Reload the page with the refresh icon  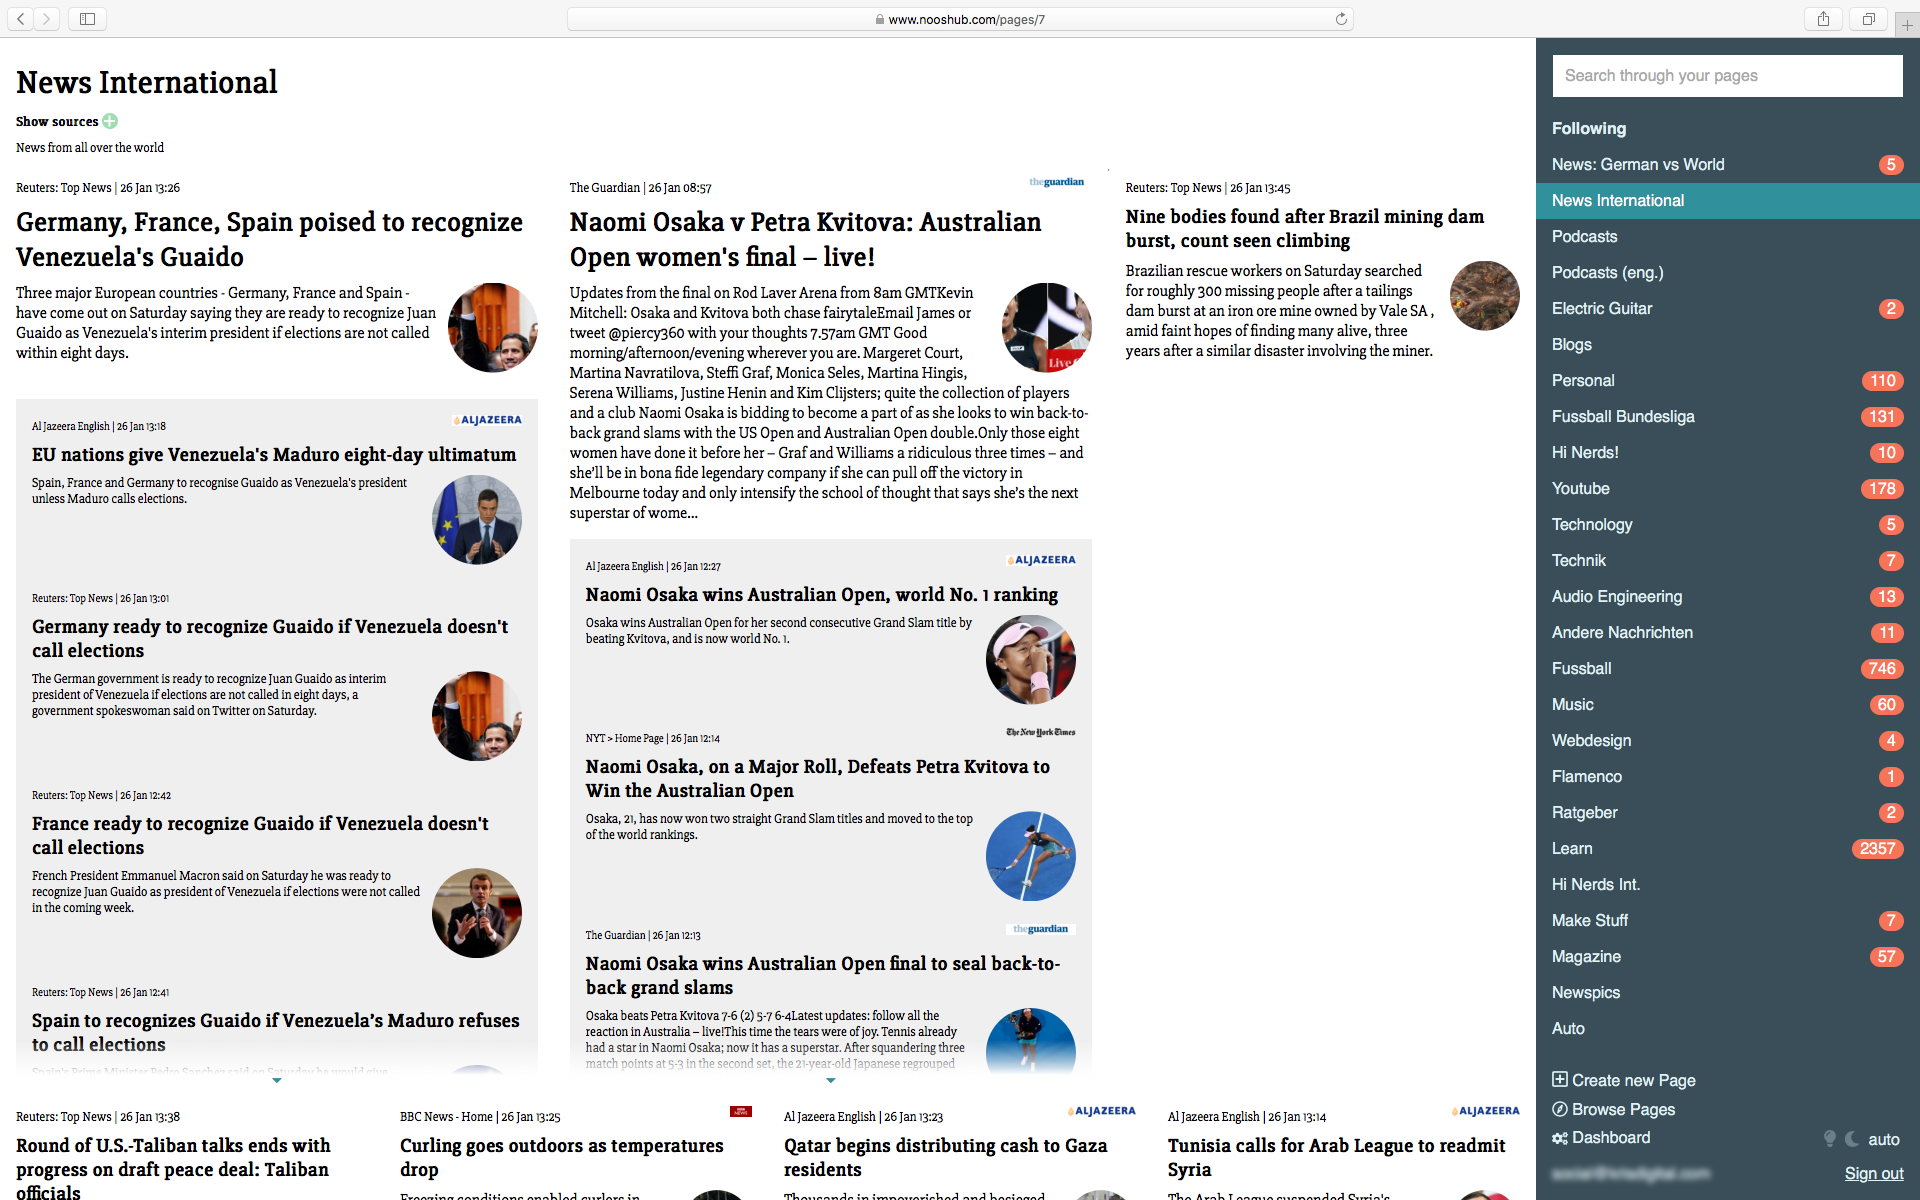(1341, 19)
